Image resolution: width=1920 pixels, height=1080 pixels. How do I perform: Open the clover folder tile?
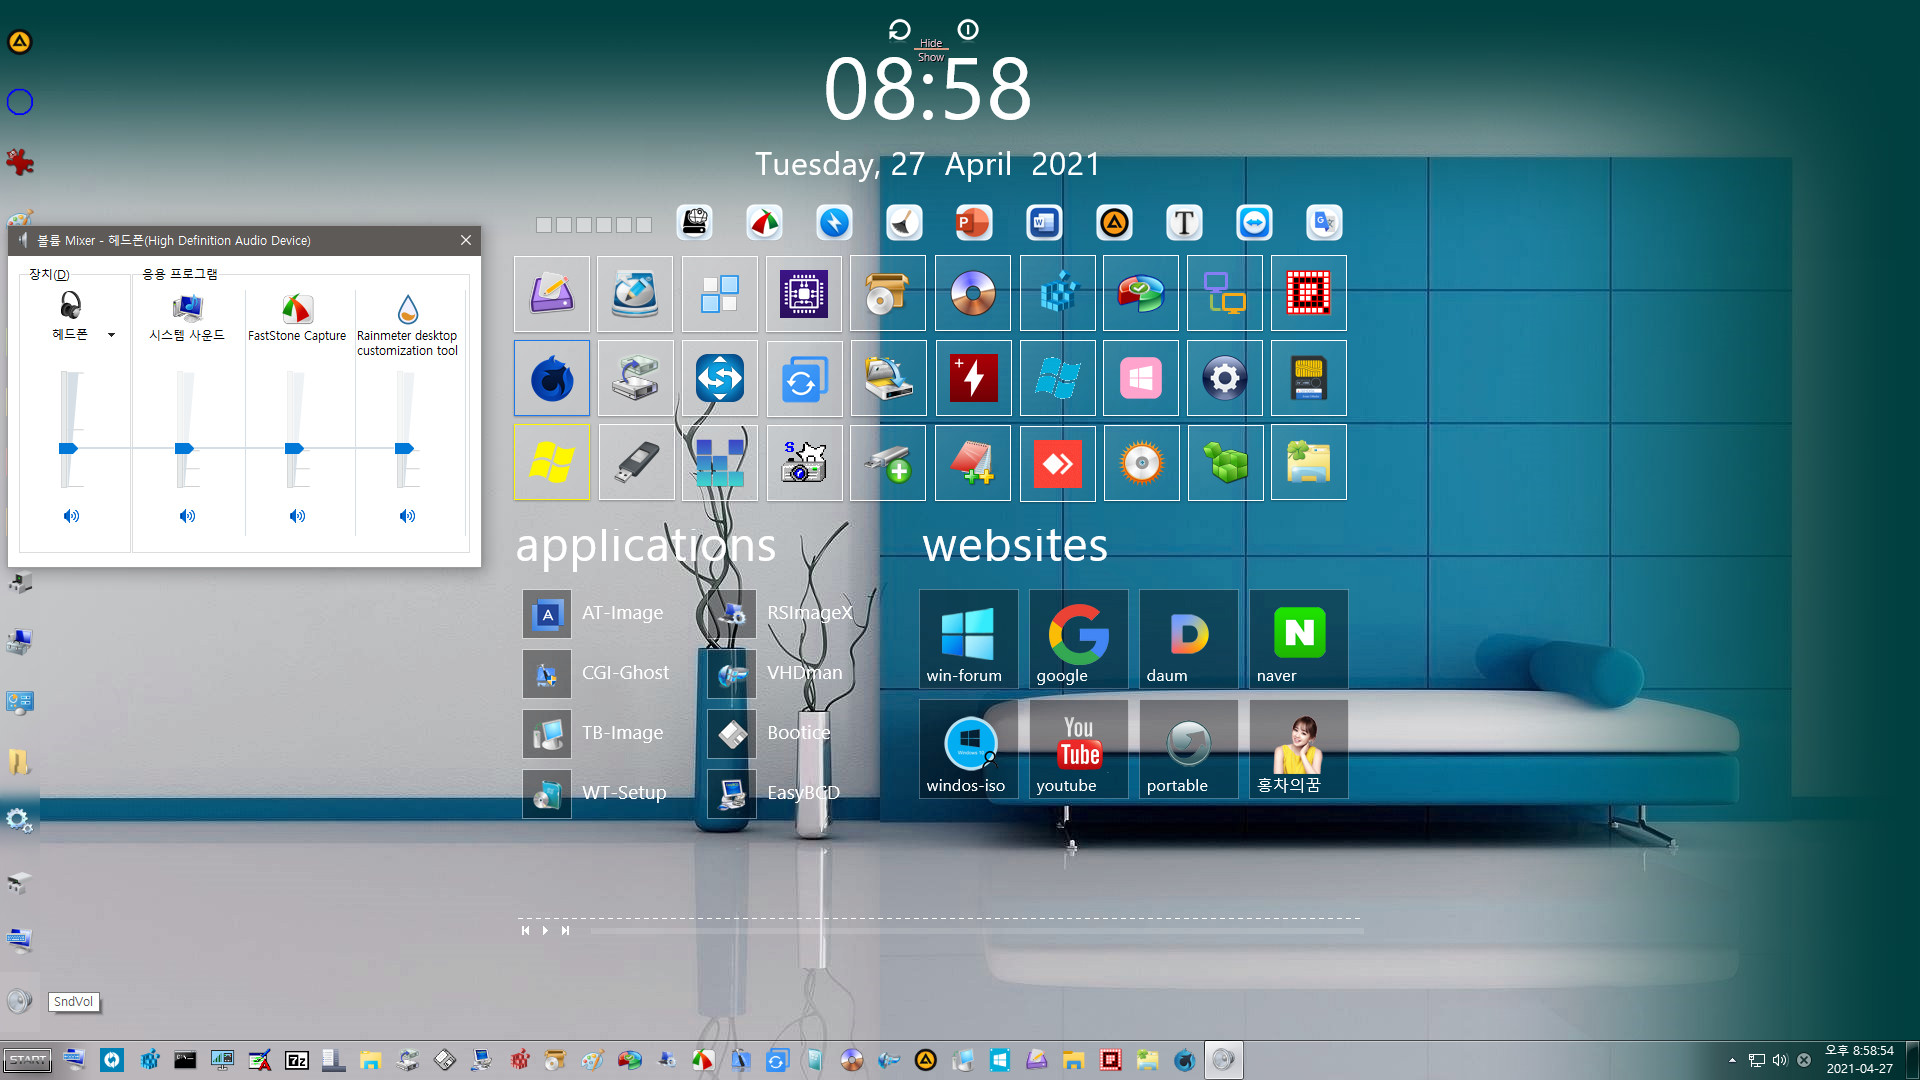coord(1309,462)
